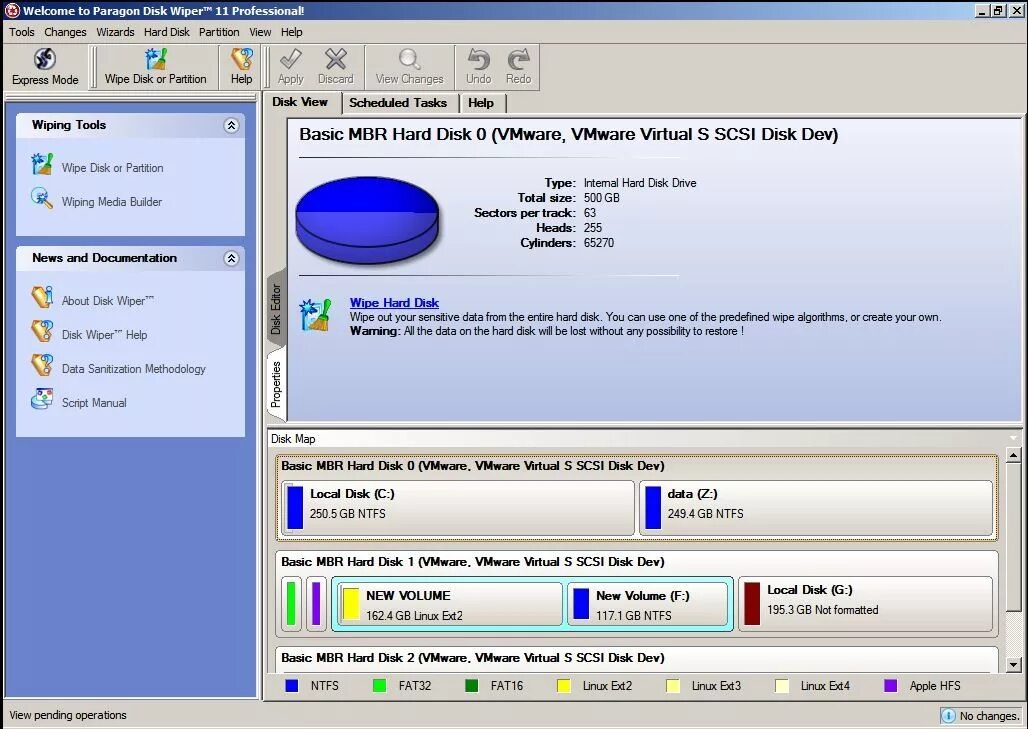Click Wipe Disk or Partition sidebar icon
This screenshot has width=1028, height=729.
point(42,165)
